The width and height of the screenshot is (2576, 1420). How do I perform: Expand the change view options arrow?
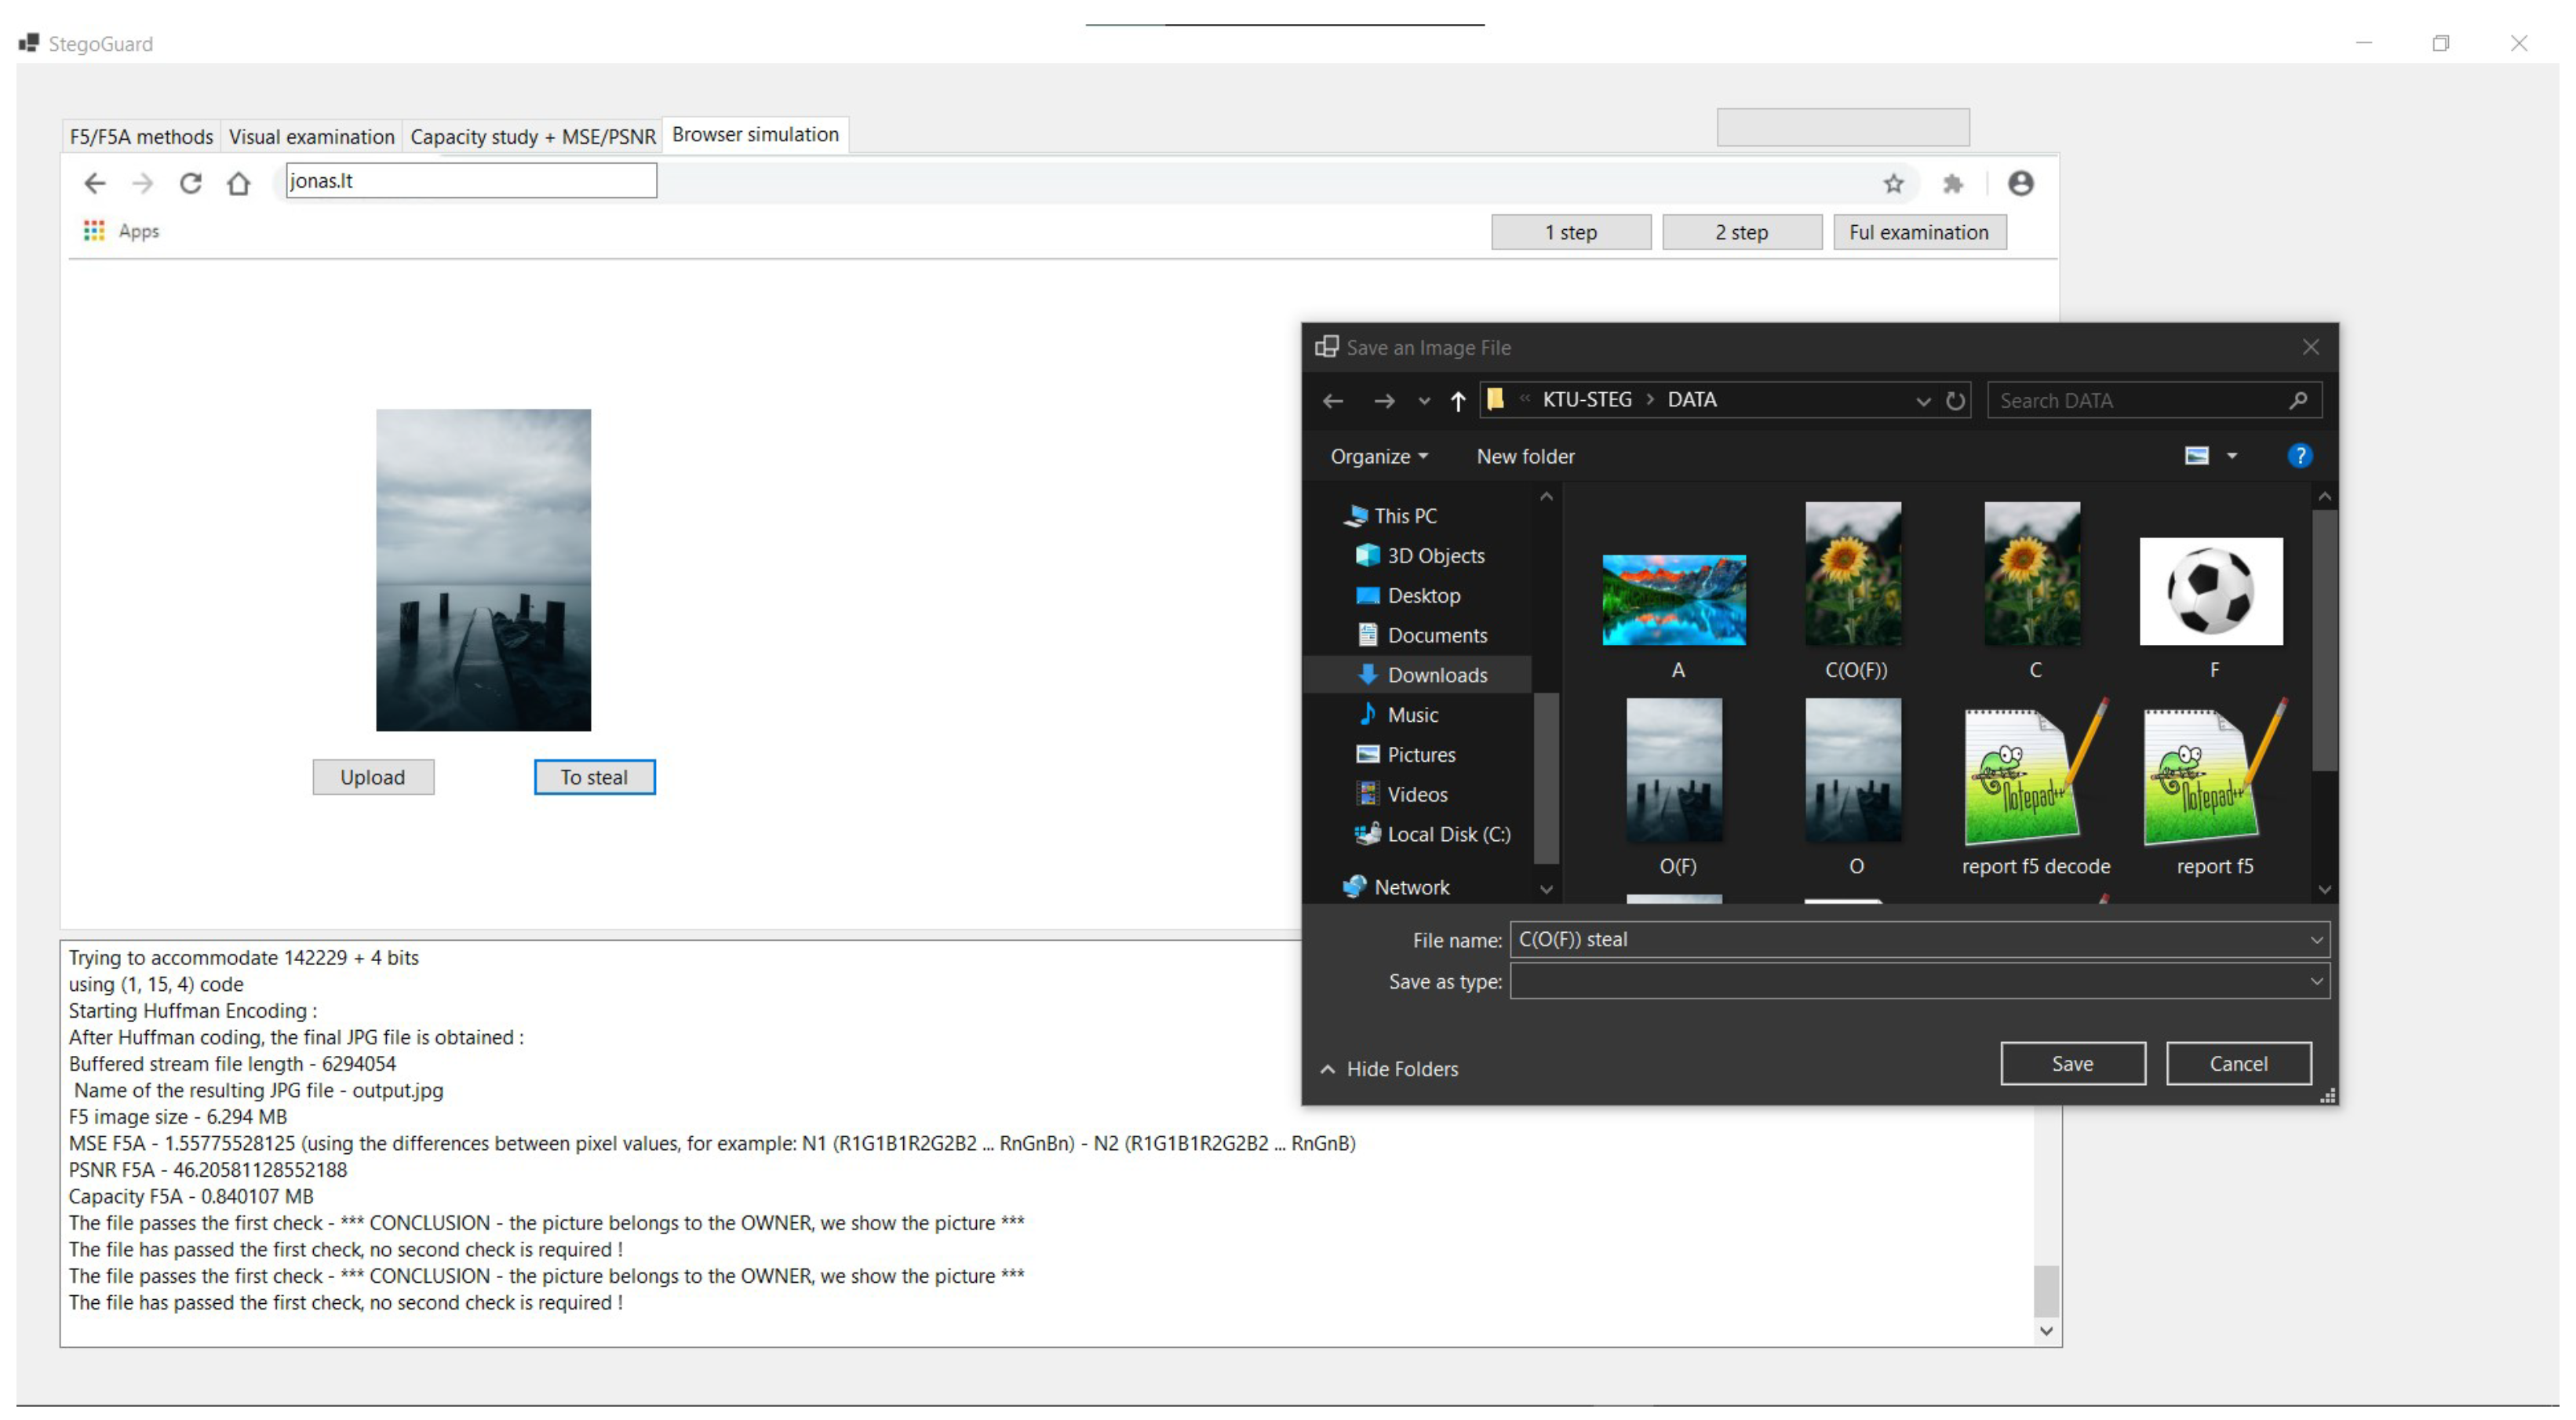pyautogui.click(x=2232, y=456)
